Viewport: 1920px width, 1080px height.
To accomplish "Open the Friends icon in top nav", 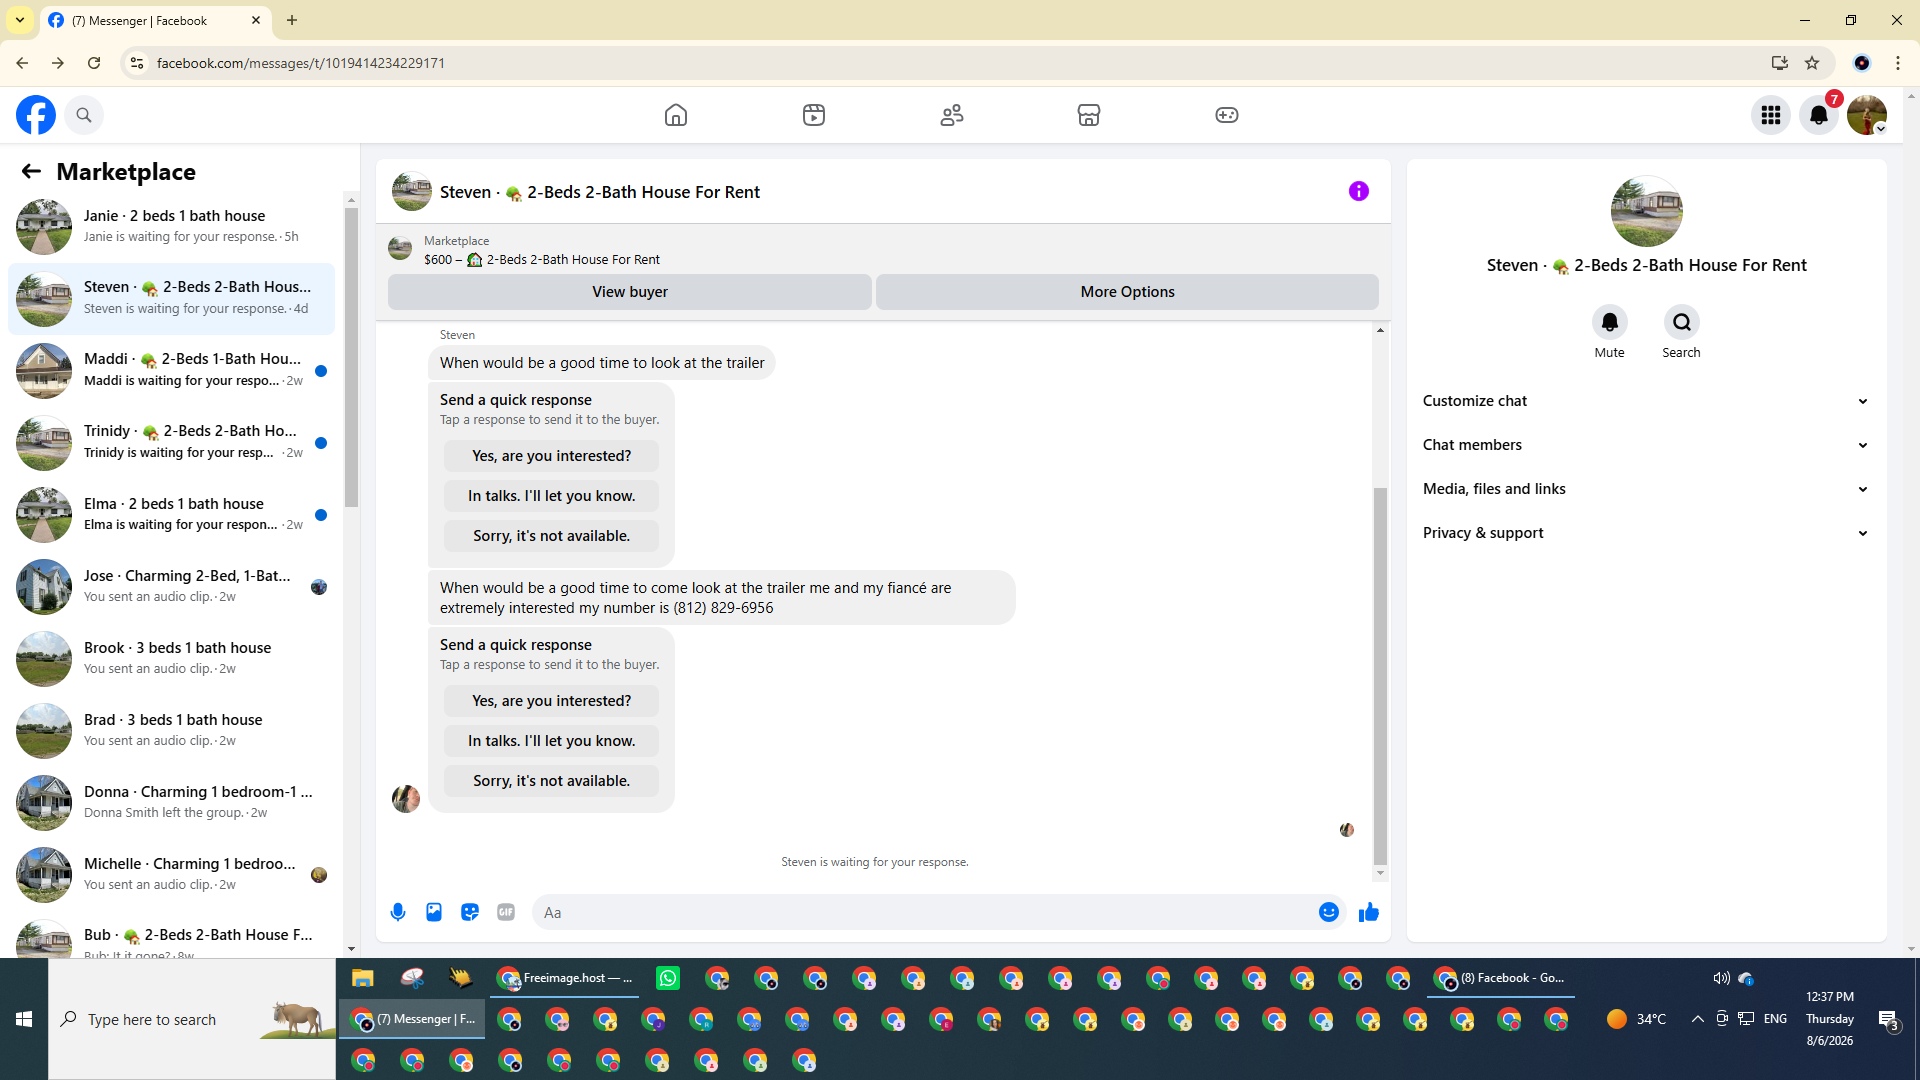I will pyautogui.click(x=952, y=115).
